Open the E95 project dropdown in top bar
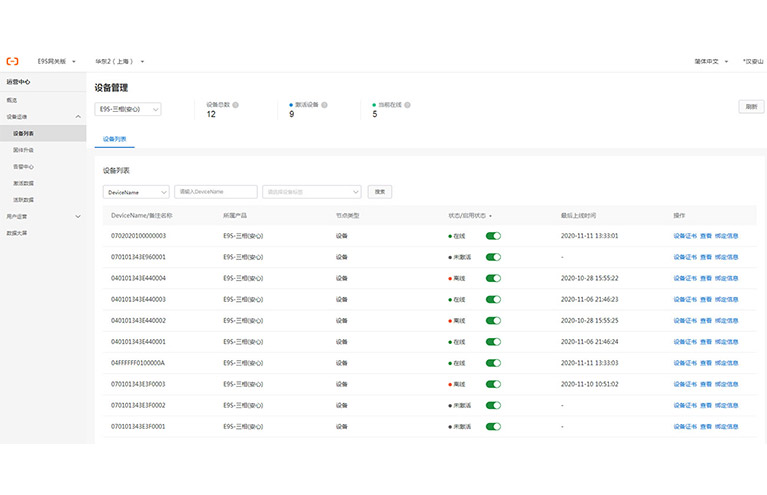This screenshot has height=495, width=767. point(56,61)
